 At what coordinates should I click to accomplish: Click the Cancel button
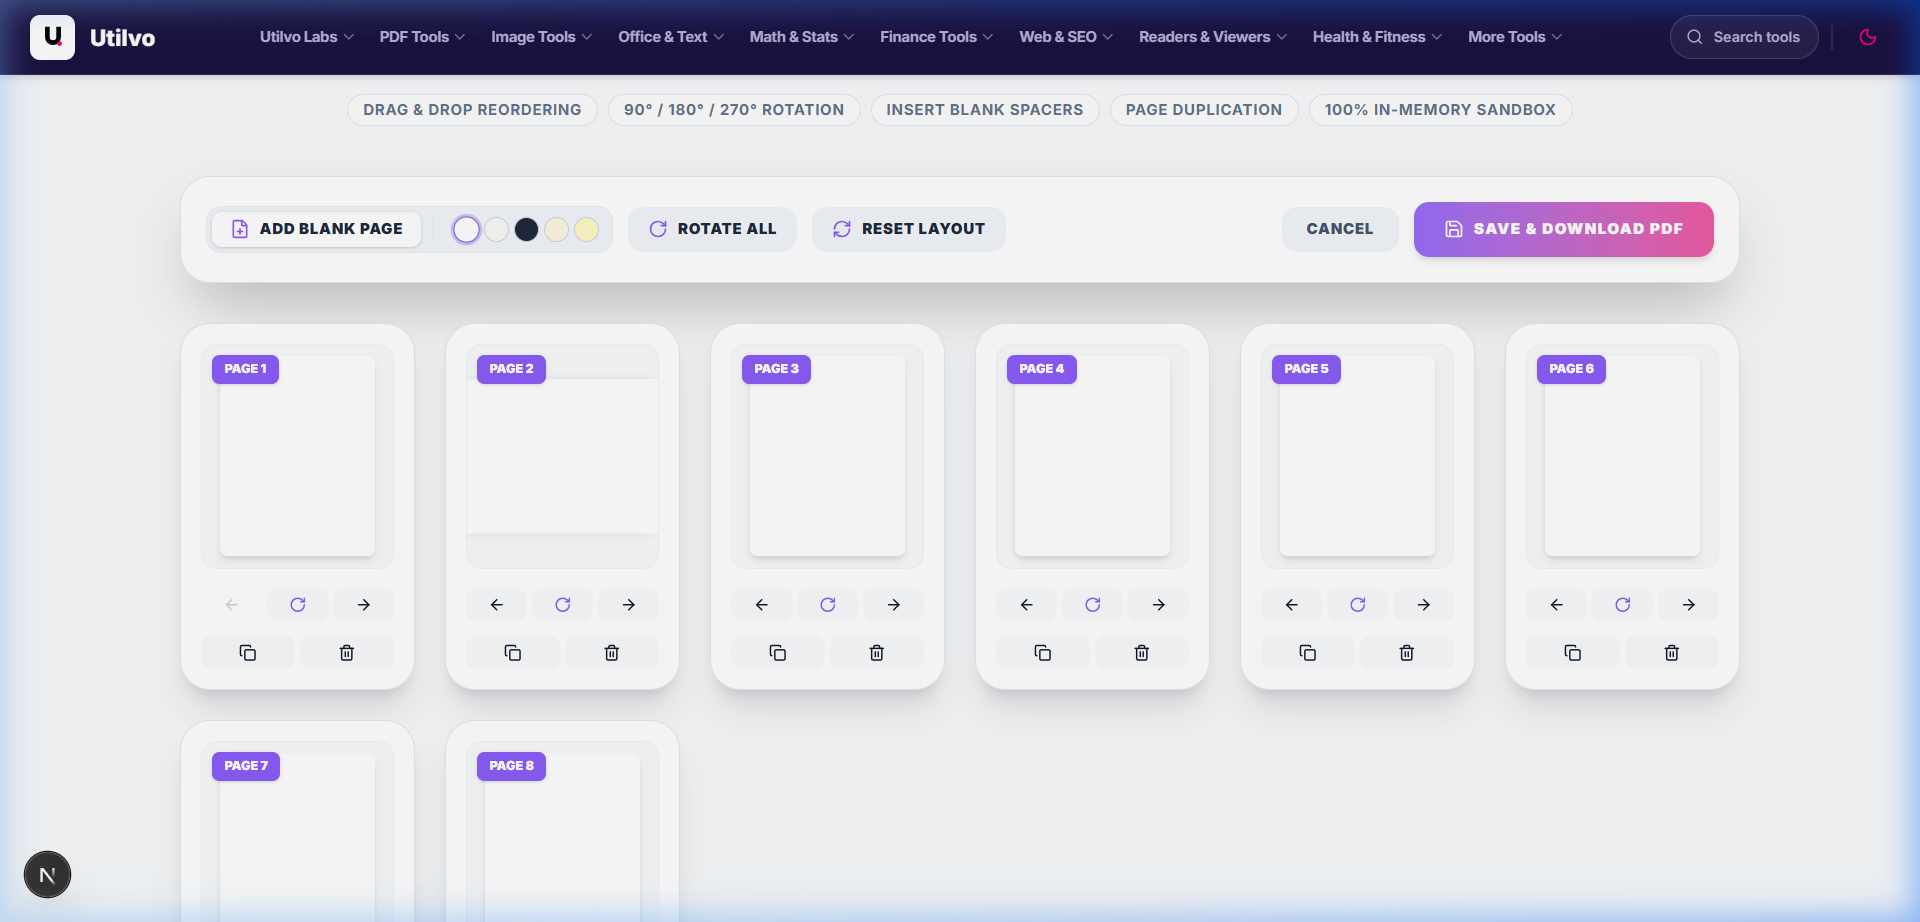1340,229
